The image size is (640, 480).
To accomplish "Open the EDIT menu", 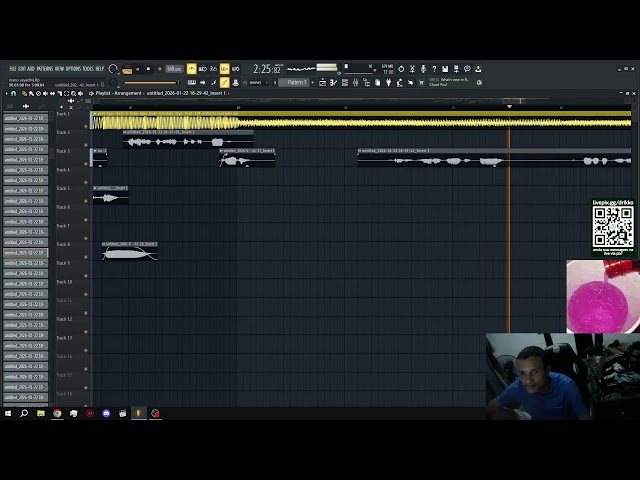I will click(x=22, y=69).
